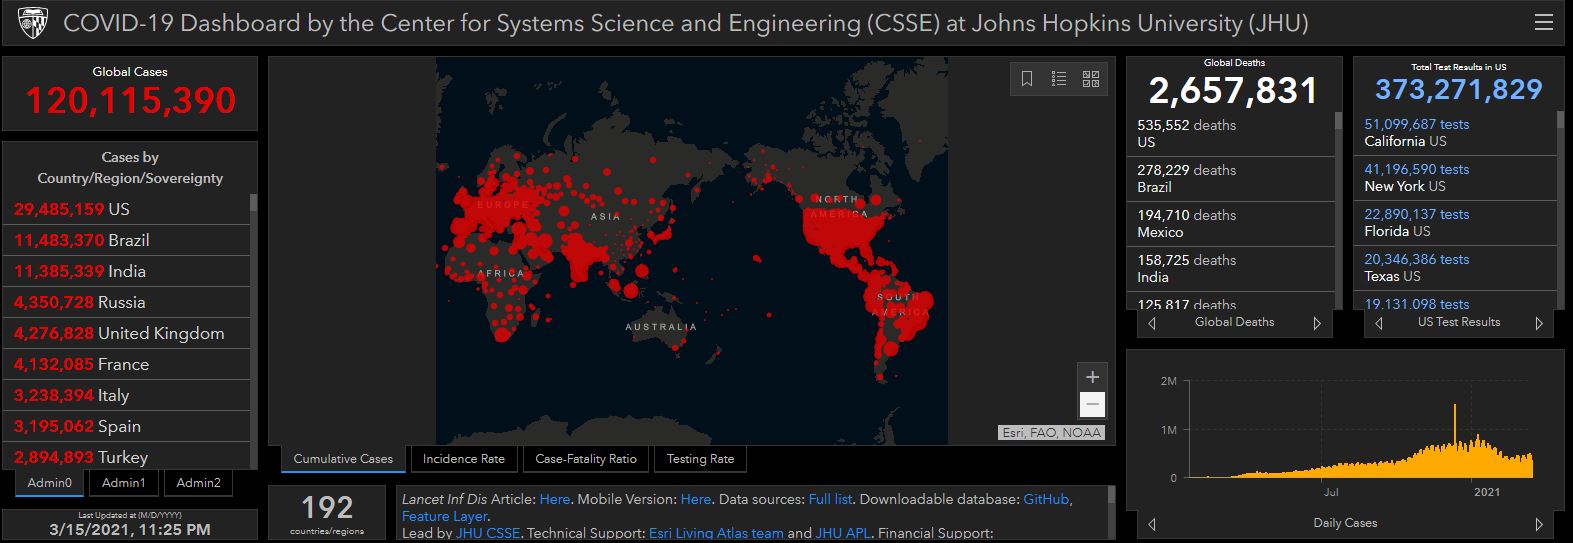Zoom in on the map
The height and width of the screenshot is (543, 1573).
pyautogui.click(x=1092, y=377)
